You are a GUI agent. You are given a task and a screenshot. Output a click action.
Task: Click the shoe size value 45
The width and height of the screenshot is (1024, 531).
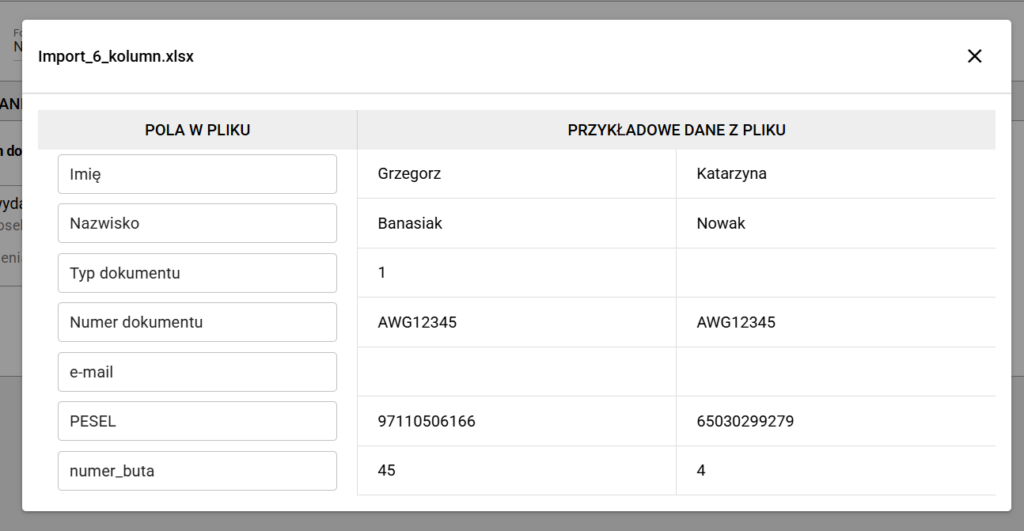pos(387,470)
